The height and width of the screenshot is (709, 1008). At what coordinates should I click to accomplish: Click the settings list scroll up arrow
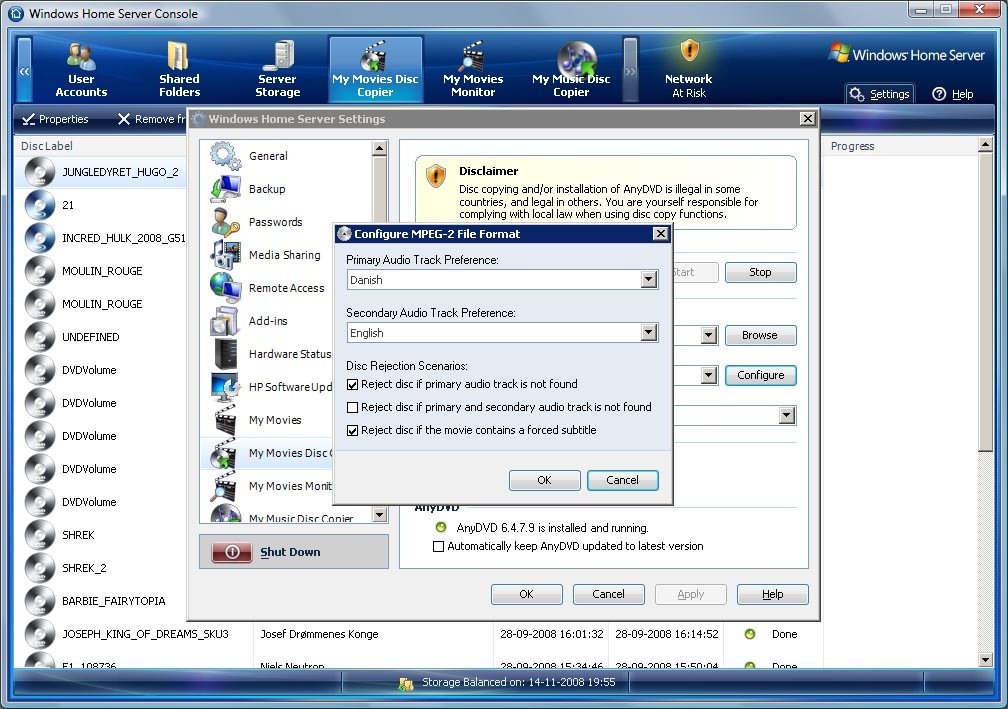pyautogui.click(x=379, y=148)
